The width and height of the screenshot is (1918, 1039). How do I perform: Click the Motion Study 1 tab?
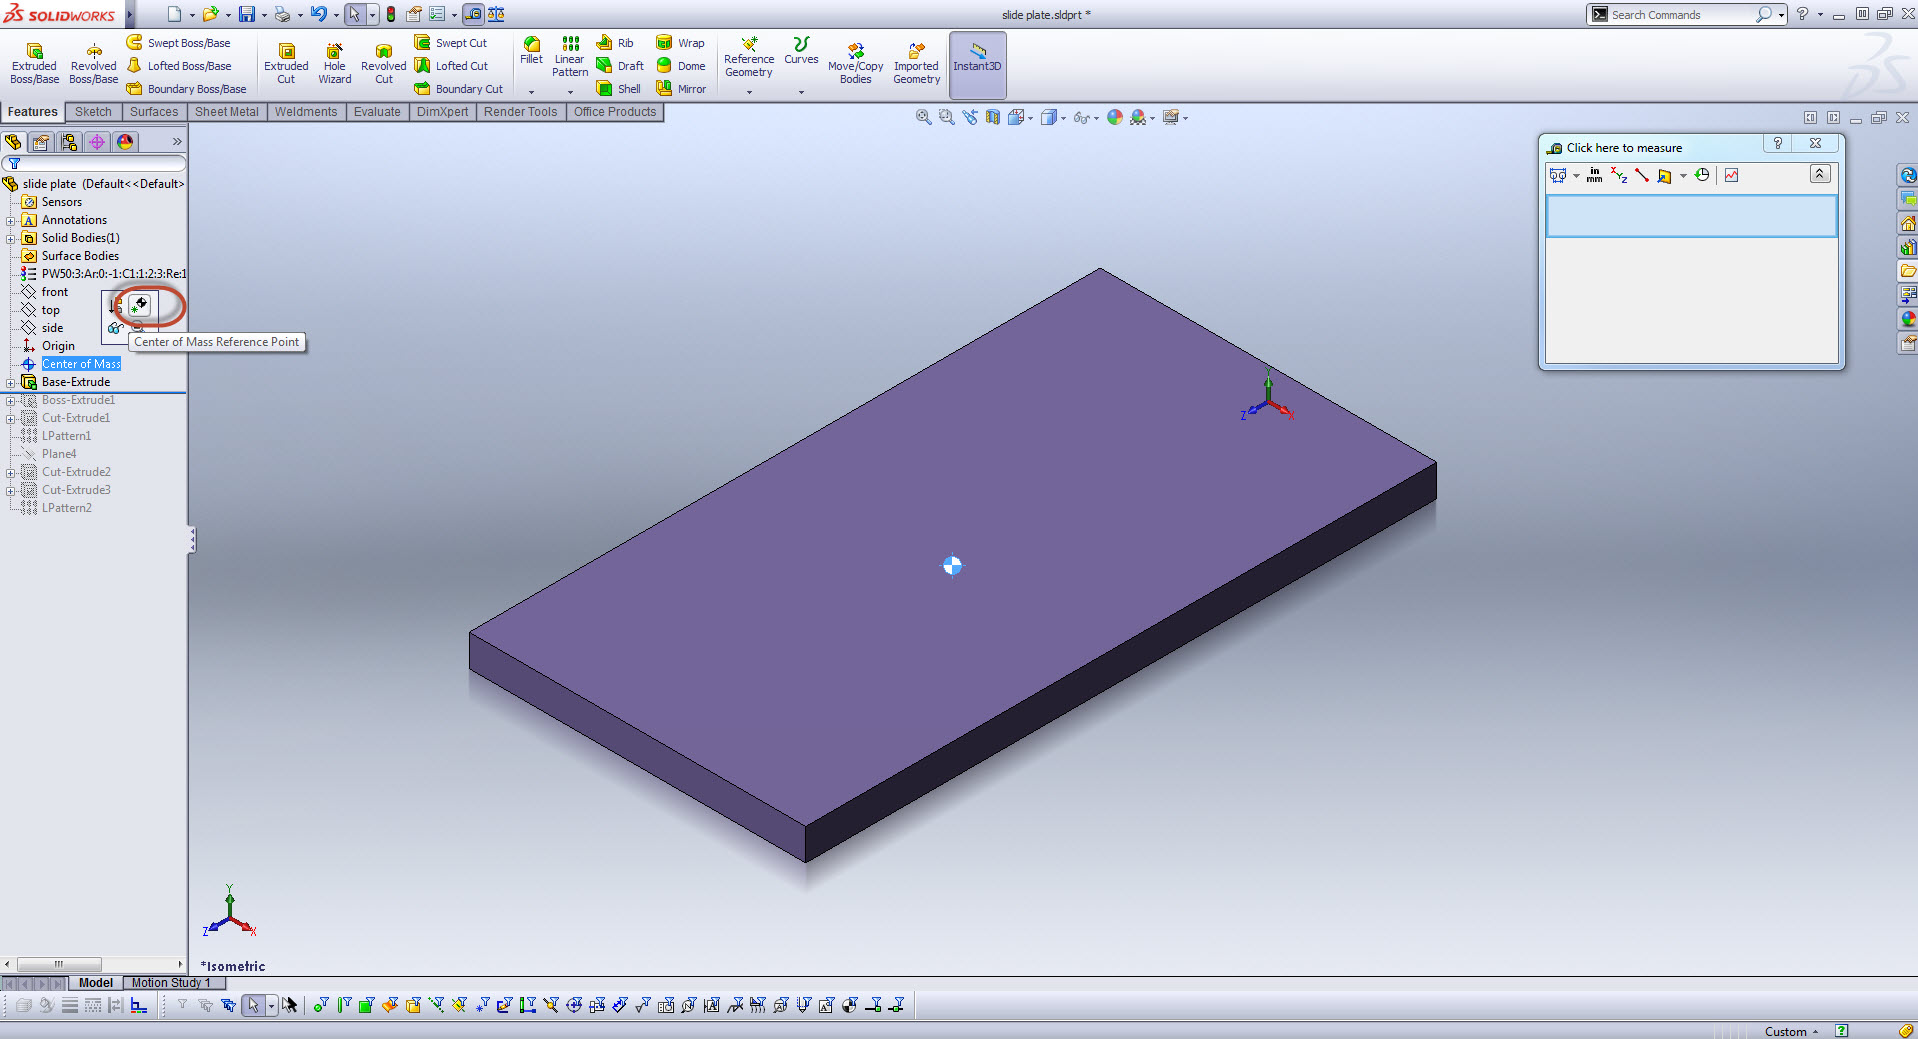172,983
